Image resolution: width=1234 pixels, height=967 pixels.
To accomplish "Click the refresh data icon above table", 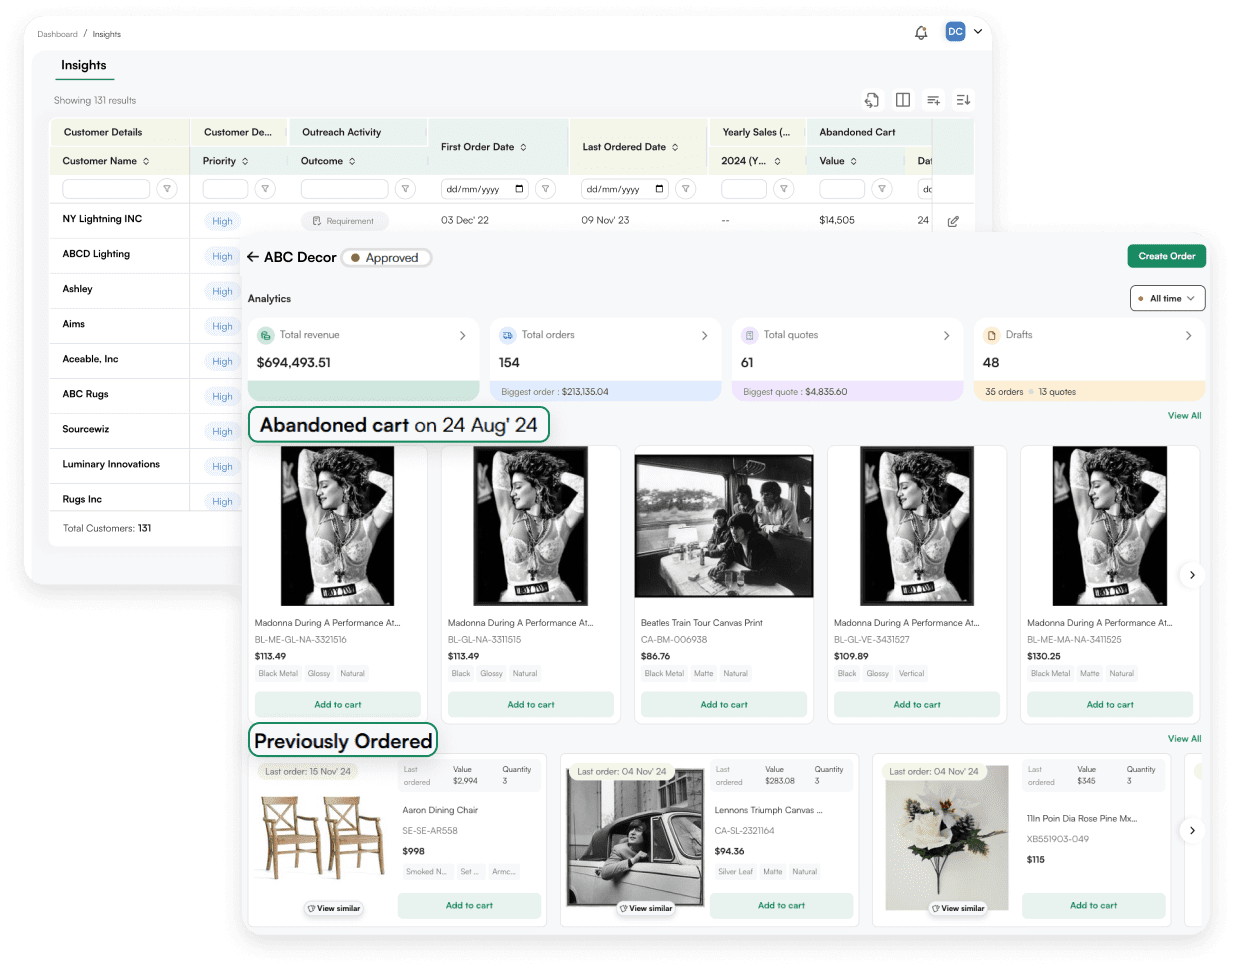I will tap(872, 100).
